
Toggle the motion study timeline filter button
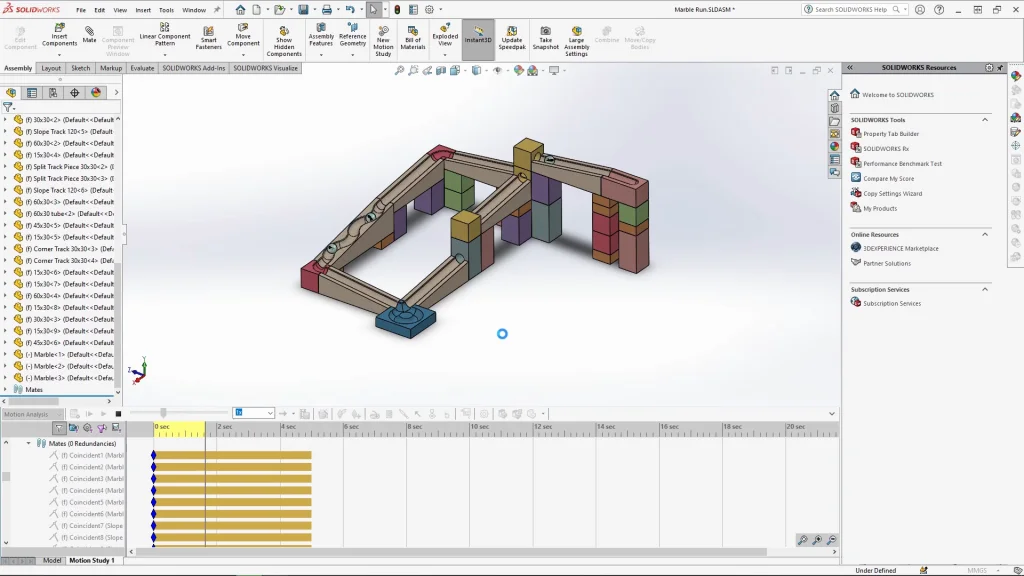(59, 428)
